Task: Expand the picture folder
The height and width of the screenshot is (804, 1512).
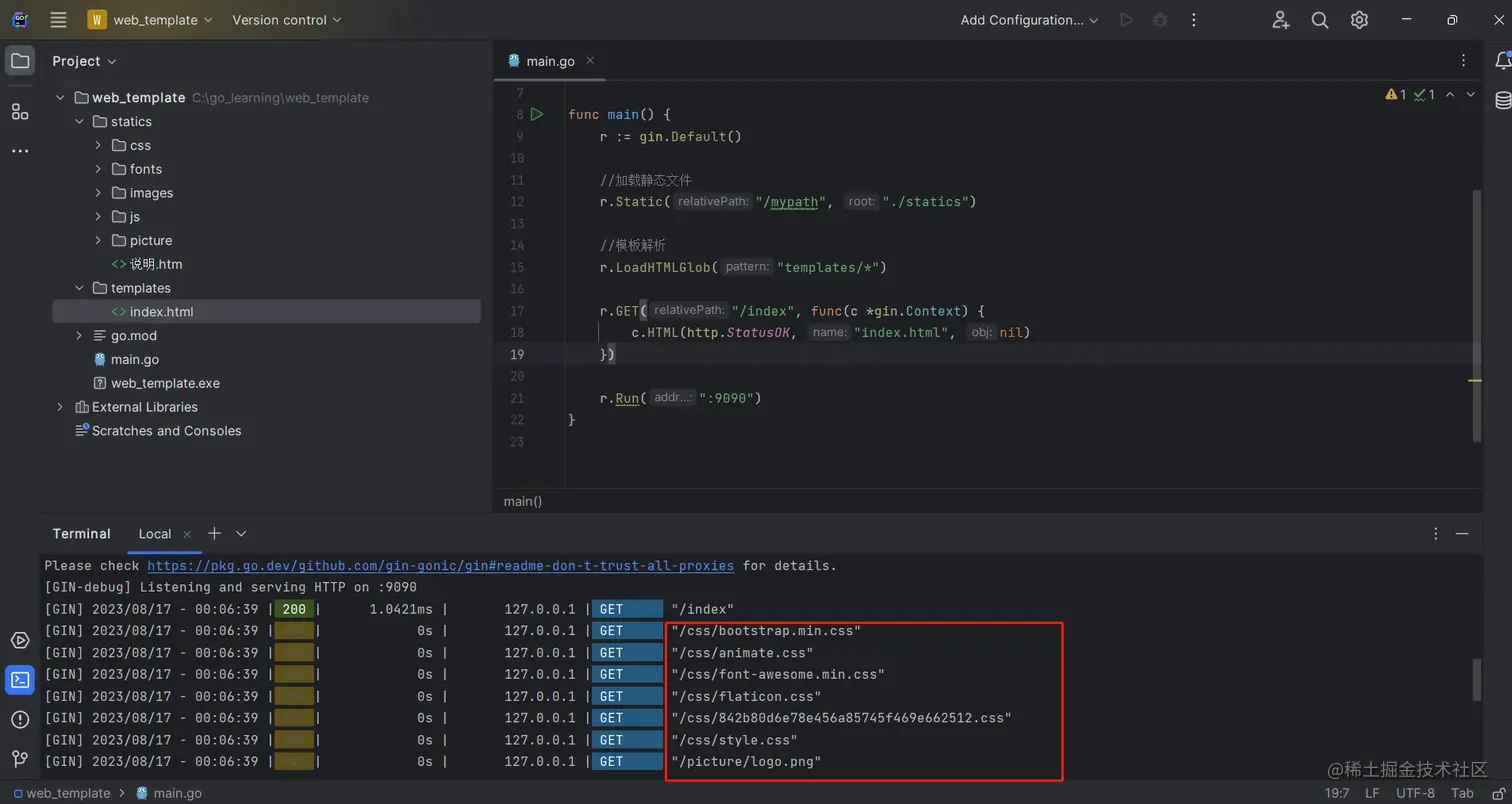Action: (x=98, y=241)
